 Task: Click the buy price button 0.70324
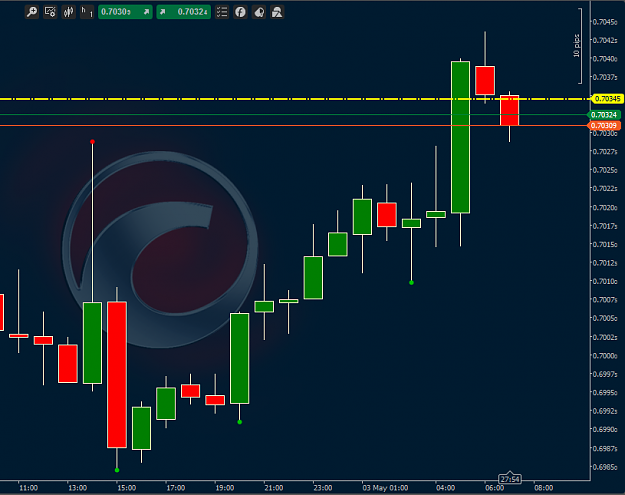[x=183, y=12]
